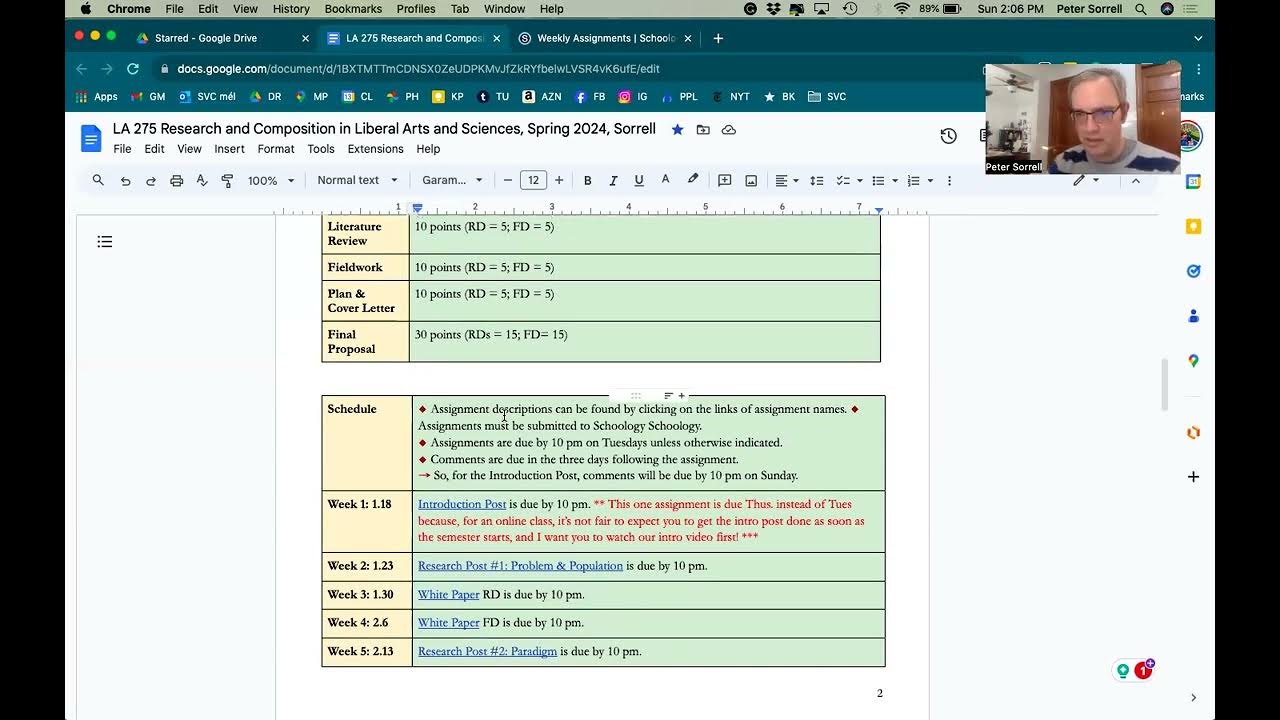Viewport: 1280px width, 720px height.
Task: Open the zoom level dropdown
Action: [x=271, y=181]
